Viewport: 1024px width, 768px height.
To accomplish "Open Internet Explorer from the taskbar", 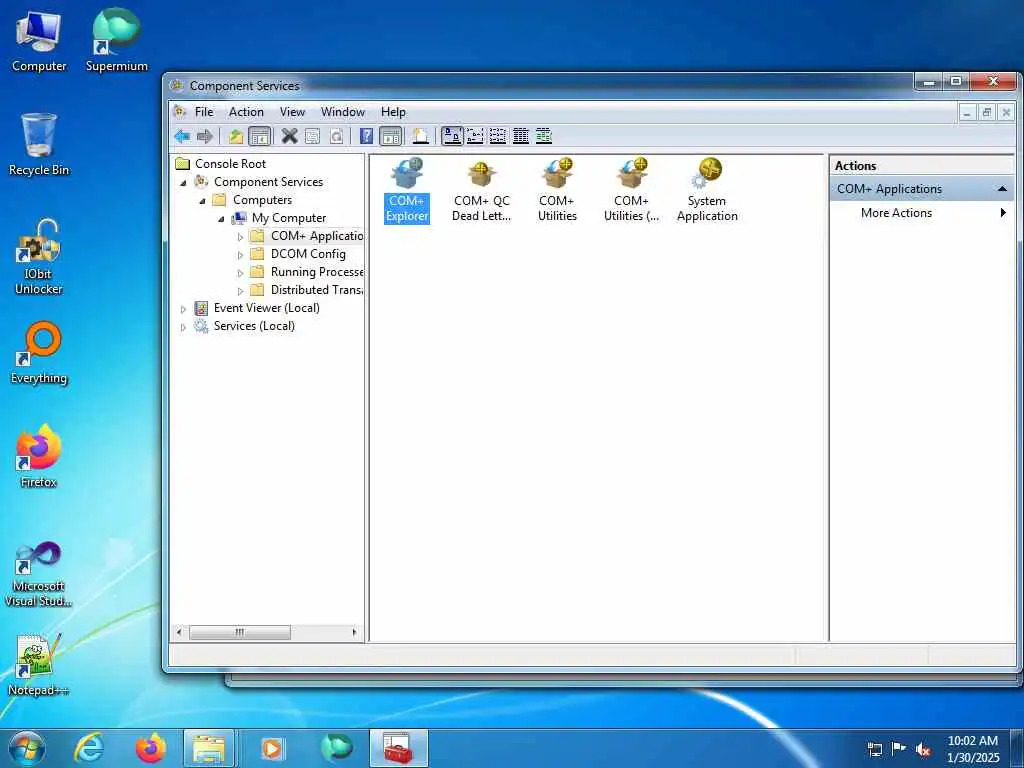I will (x=89, y=748).
